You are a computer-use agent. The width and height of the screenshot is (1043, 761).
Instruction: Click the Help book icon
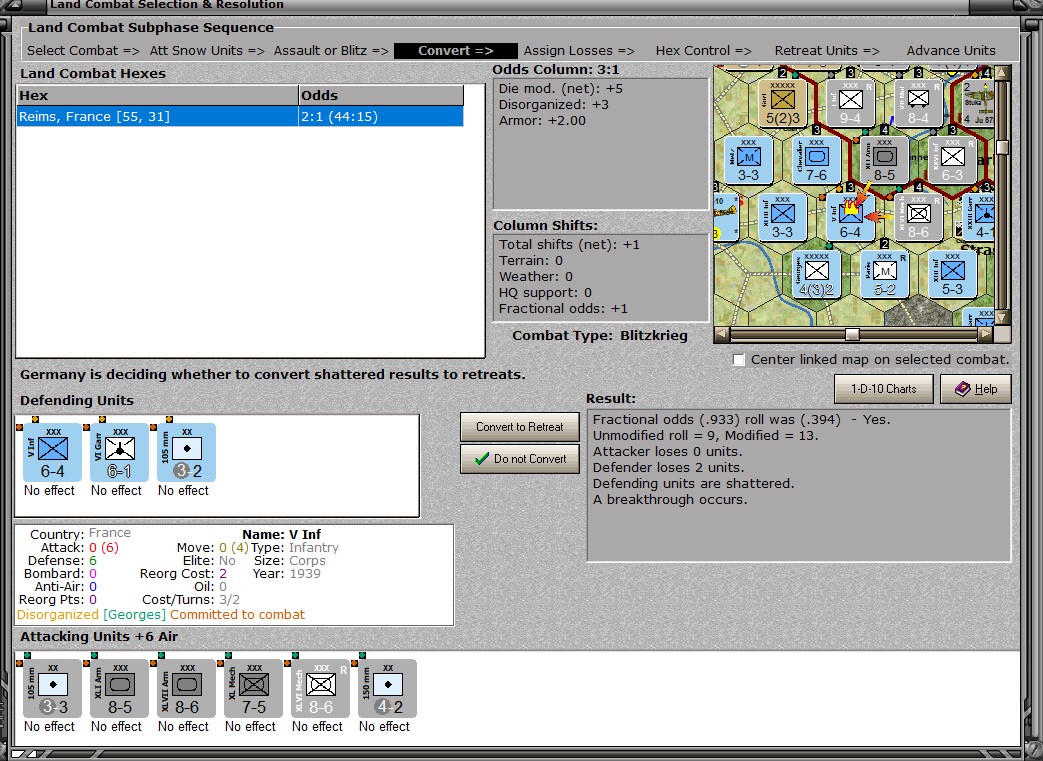[963, 388]
